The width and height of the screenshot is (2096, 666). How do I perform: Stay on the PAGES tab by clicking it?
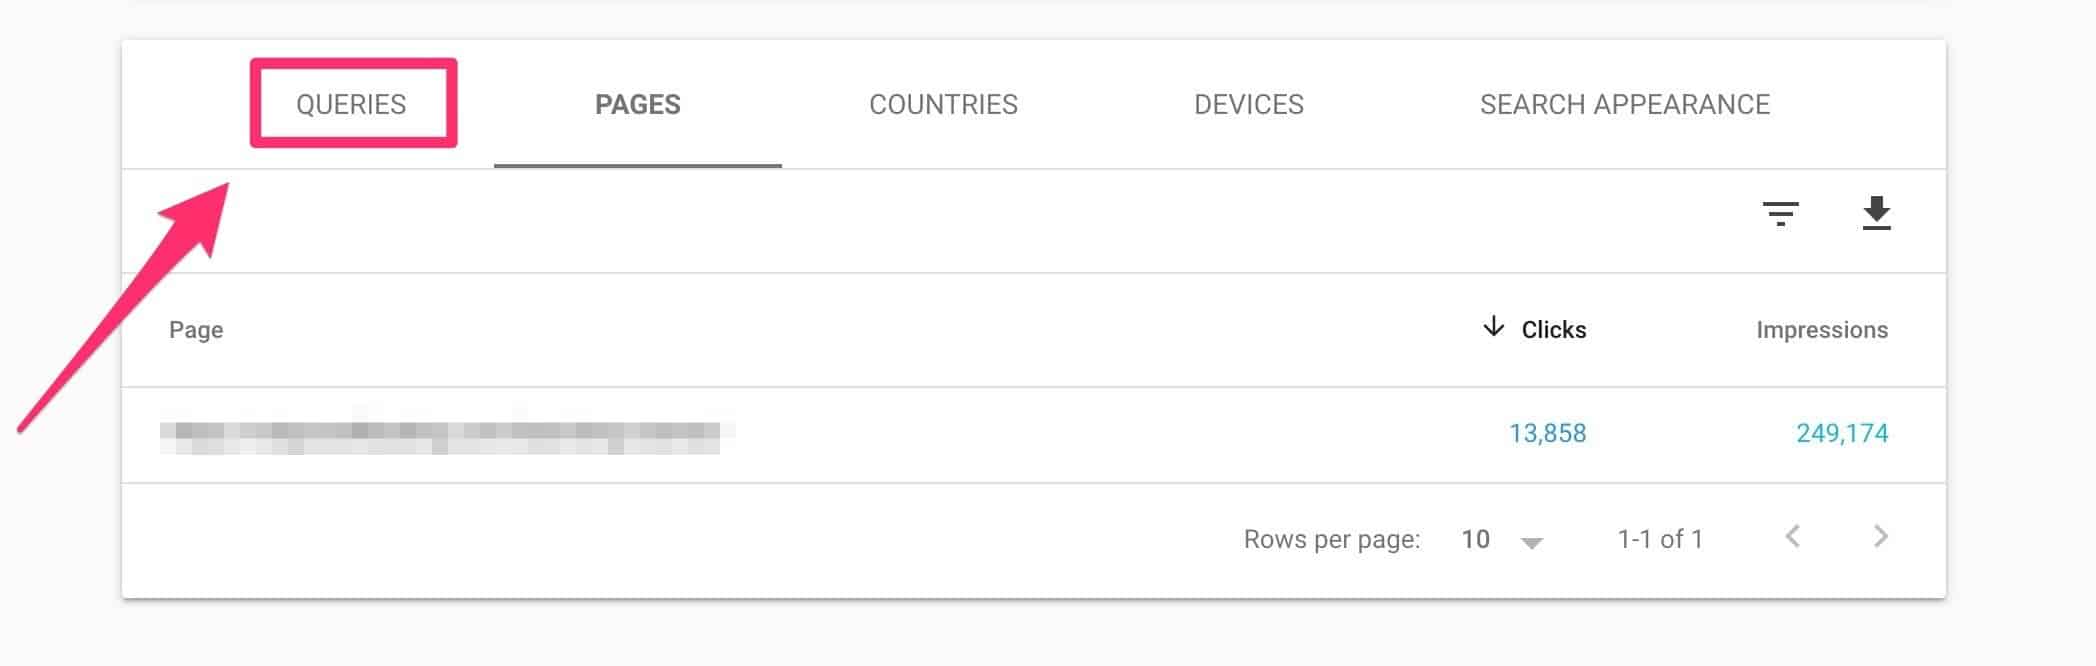click(637, 104)
